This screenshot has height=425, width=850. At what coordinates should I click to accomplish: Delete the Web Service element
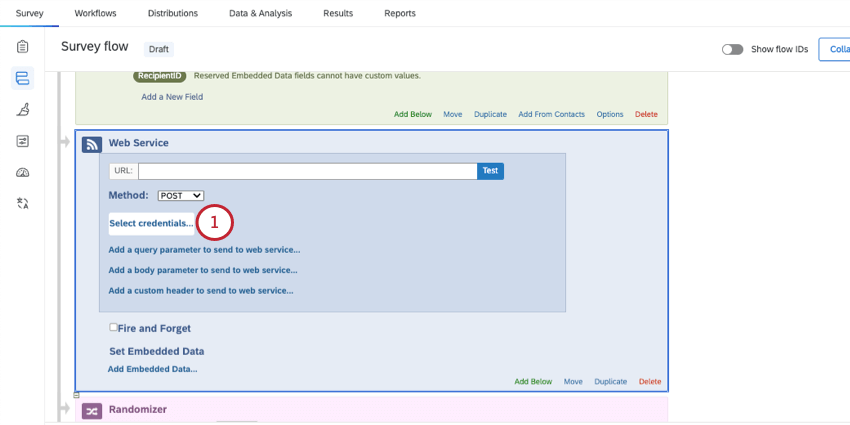[x=650, y=382]
